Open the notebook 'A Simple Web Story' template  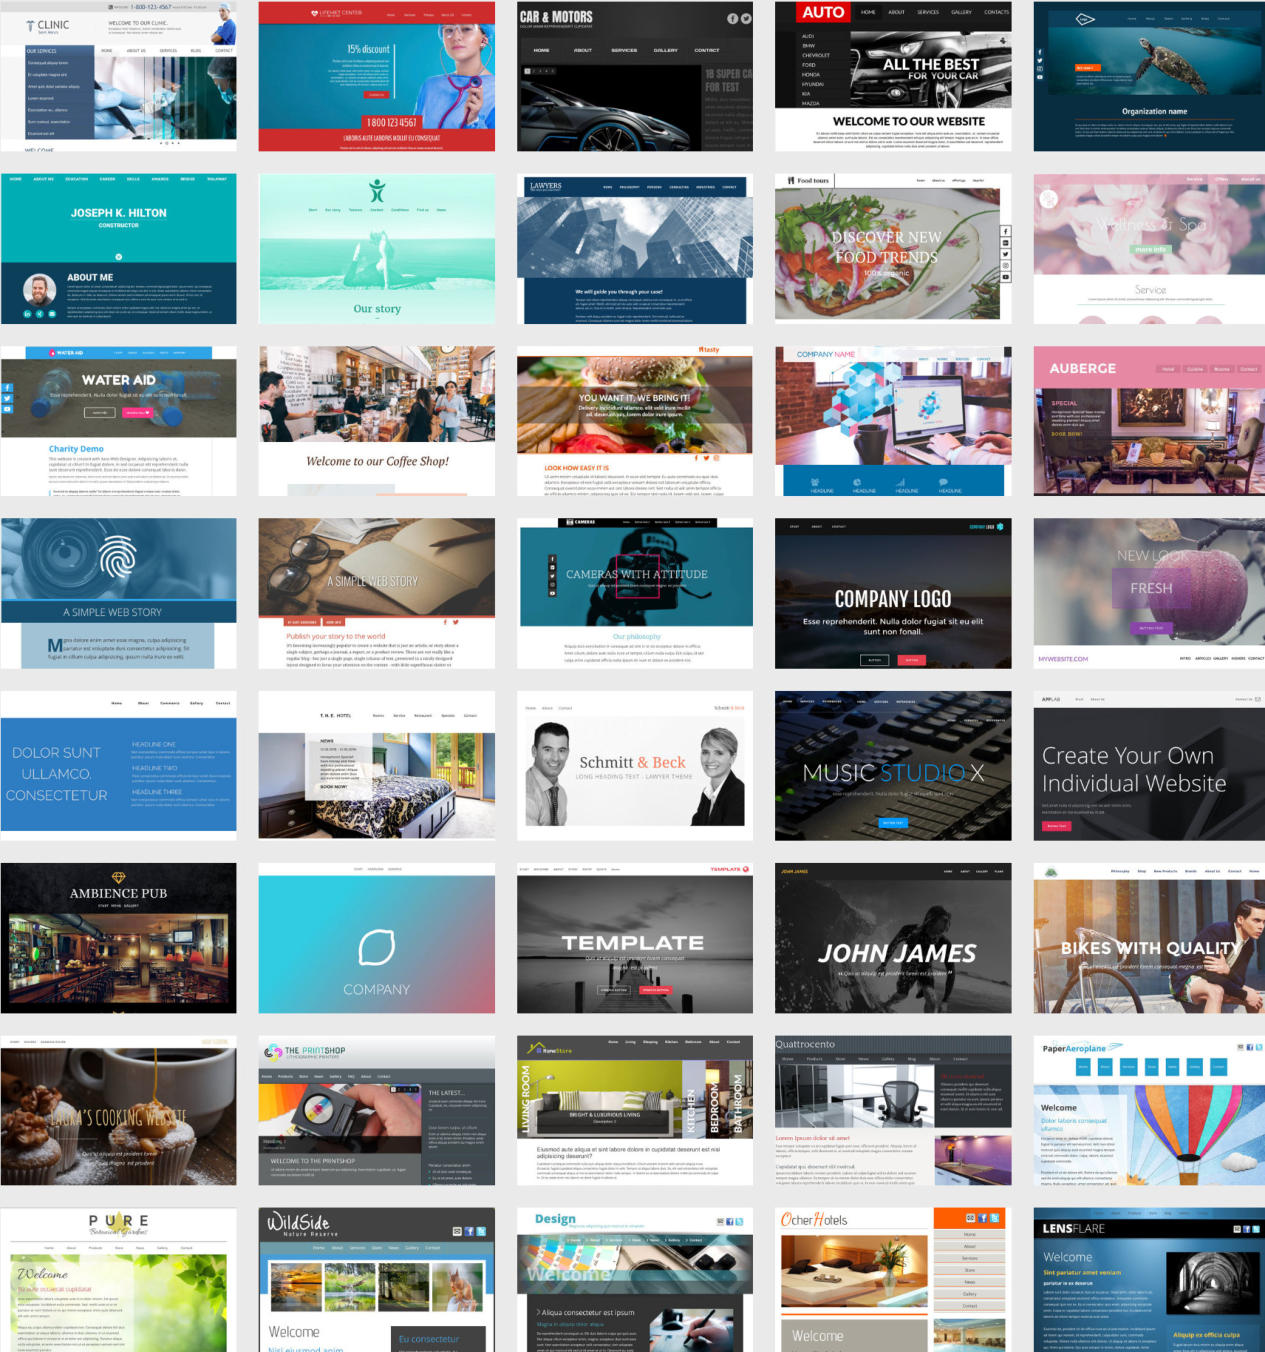[x=377, y=594]
